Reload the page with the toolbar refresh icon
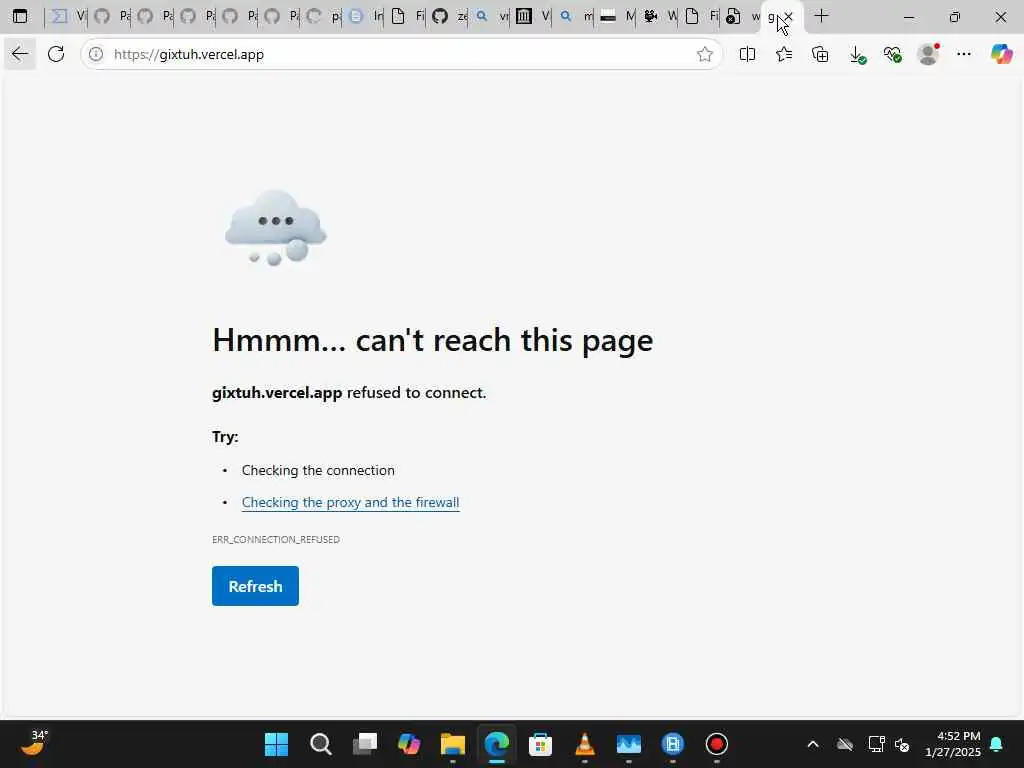 click(56, 54)
